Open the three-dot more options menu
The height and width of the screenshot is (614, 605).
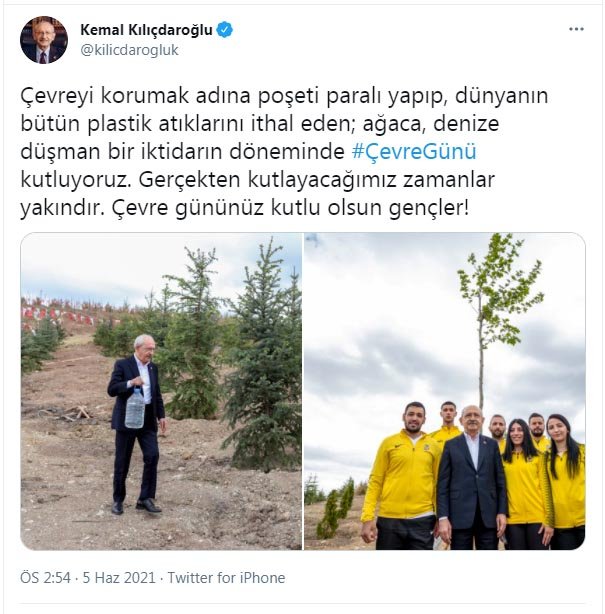576,29
